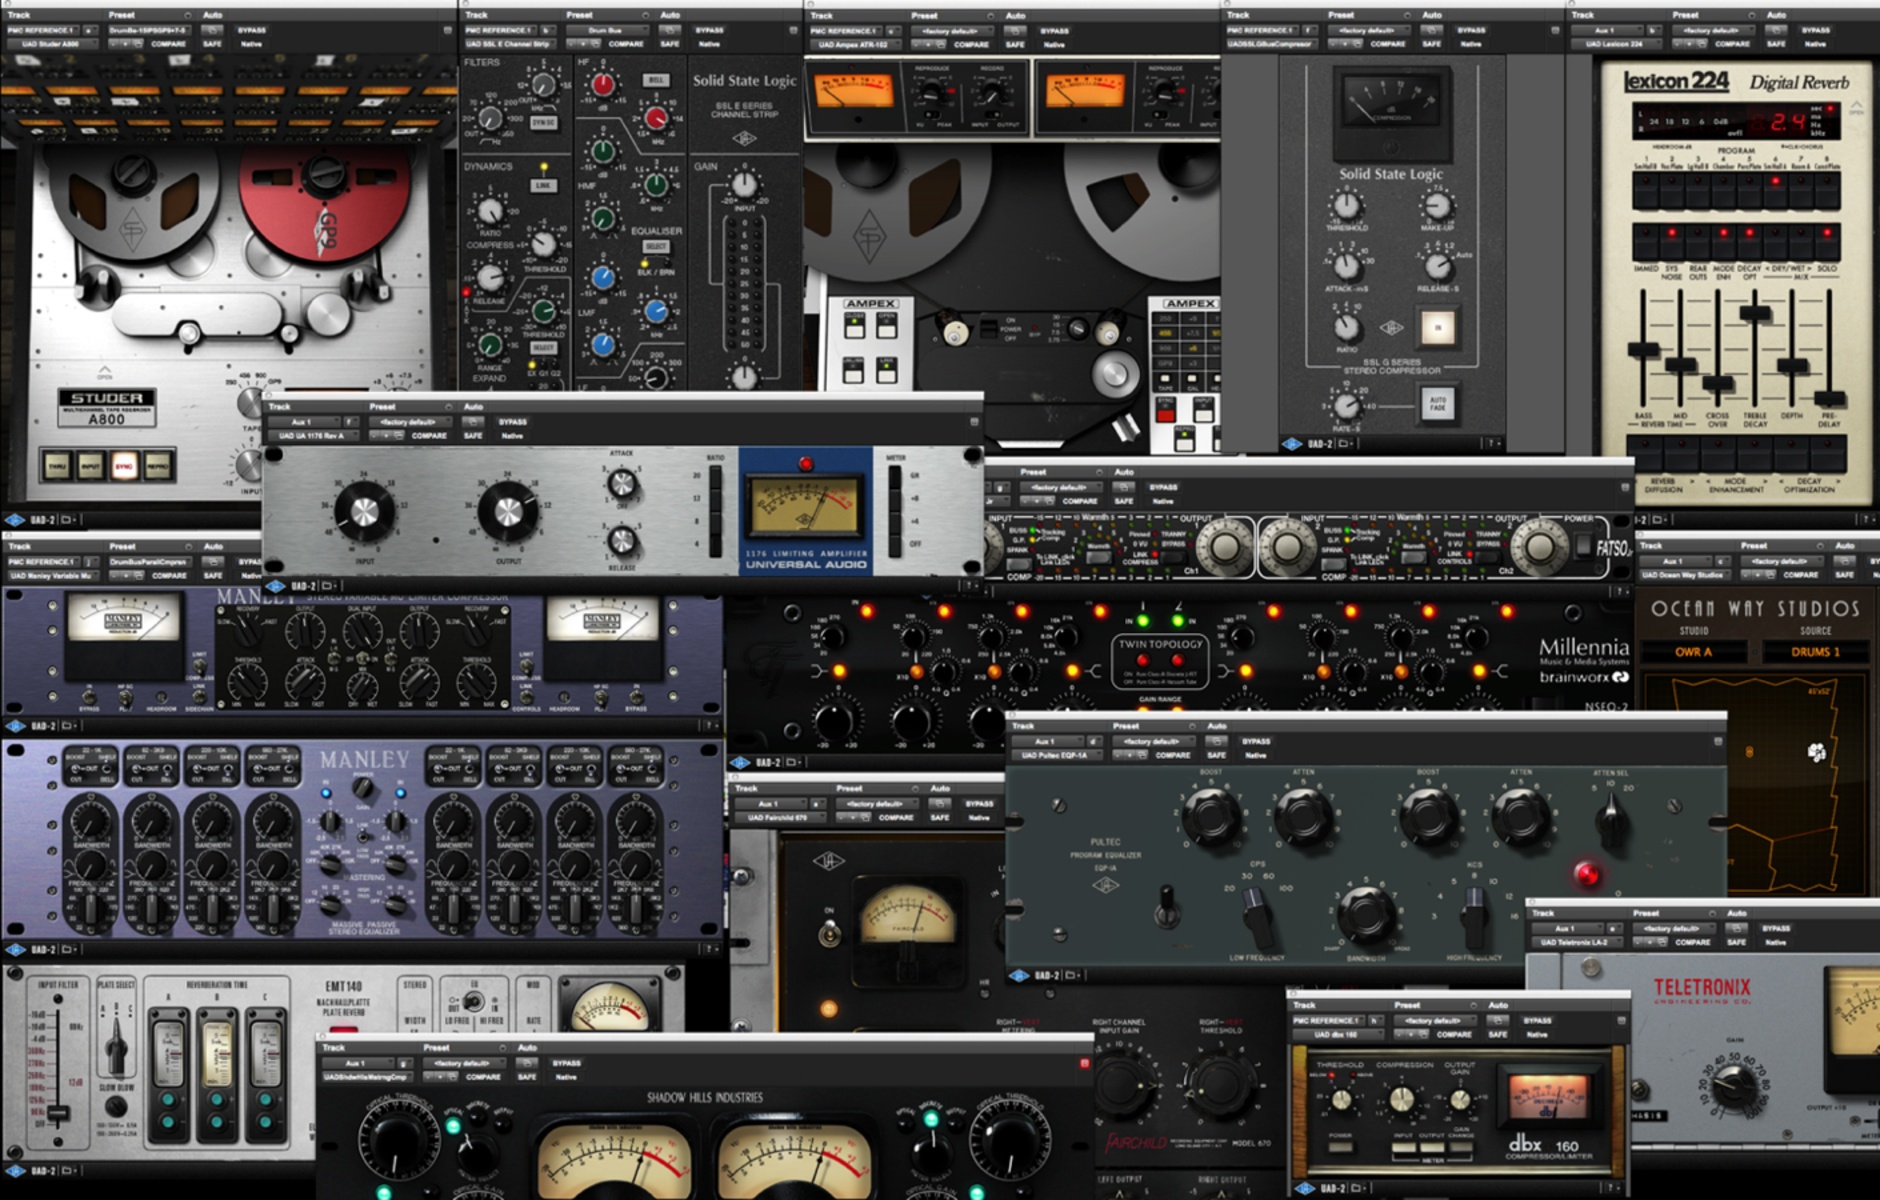Select ratio 20 button on 1176 limiter
This screenshot has width=1880, height=1200.
coord(715,476)
